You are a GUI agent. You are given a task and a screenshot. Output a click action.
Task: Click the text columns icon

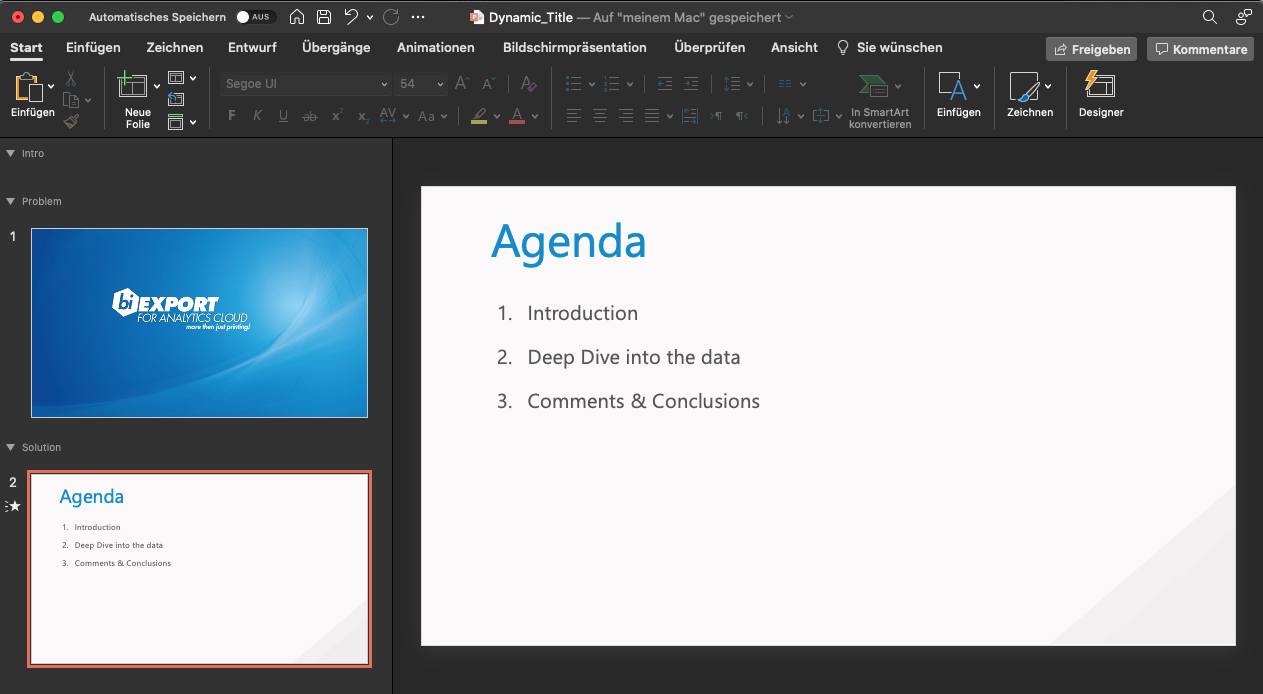(x=785, y=84)
